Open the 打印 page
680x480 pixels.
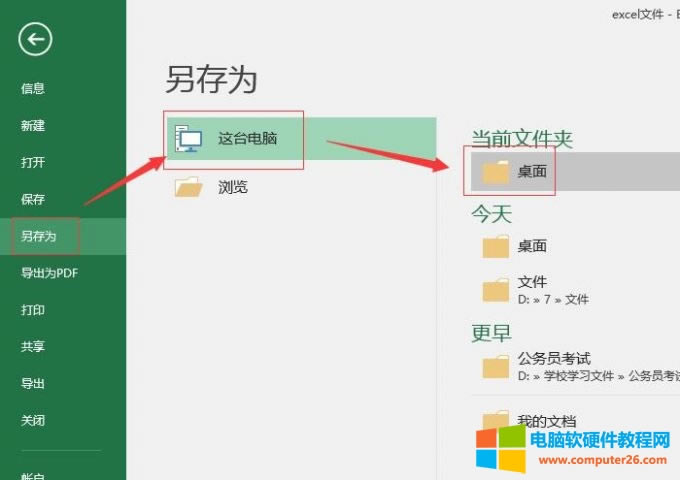tap(33, 310)
